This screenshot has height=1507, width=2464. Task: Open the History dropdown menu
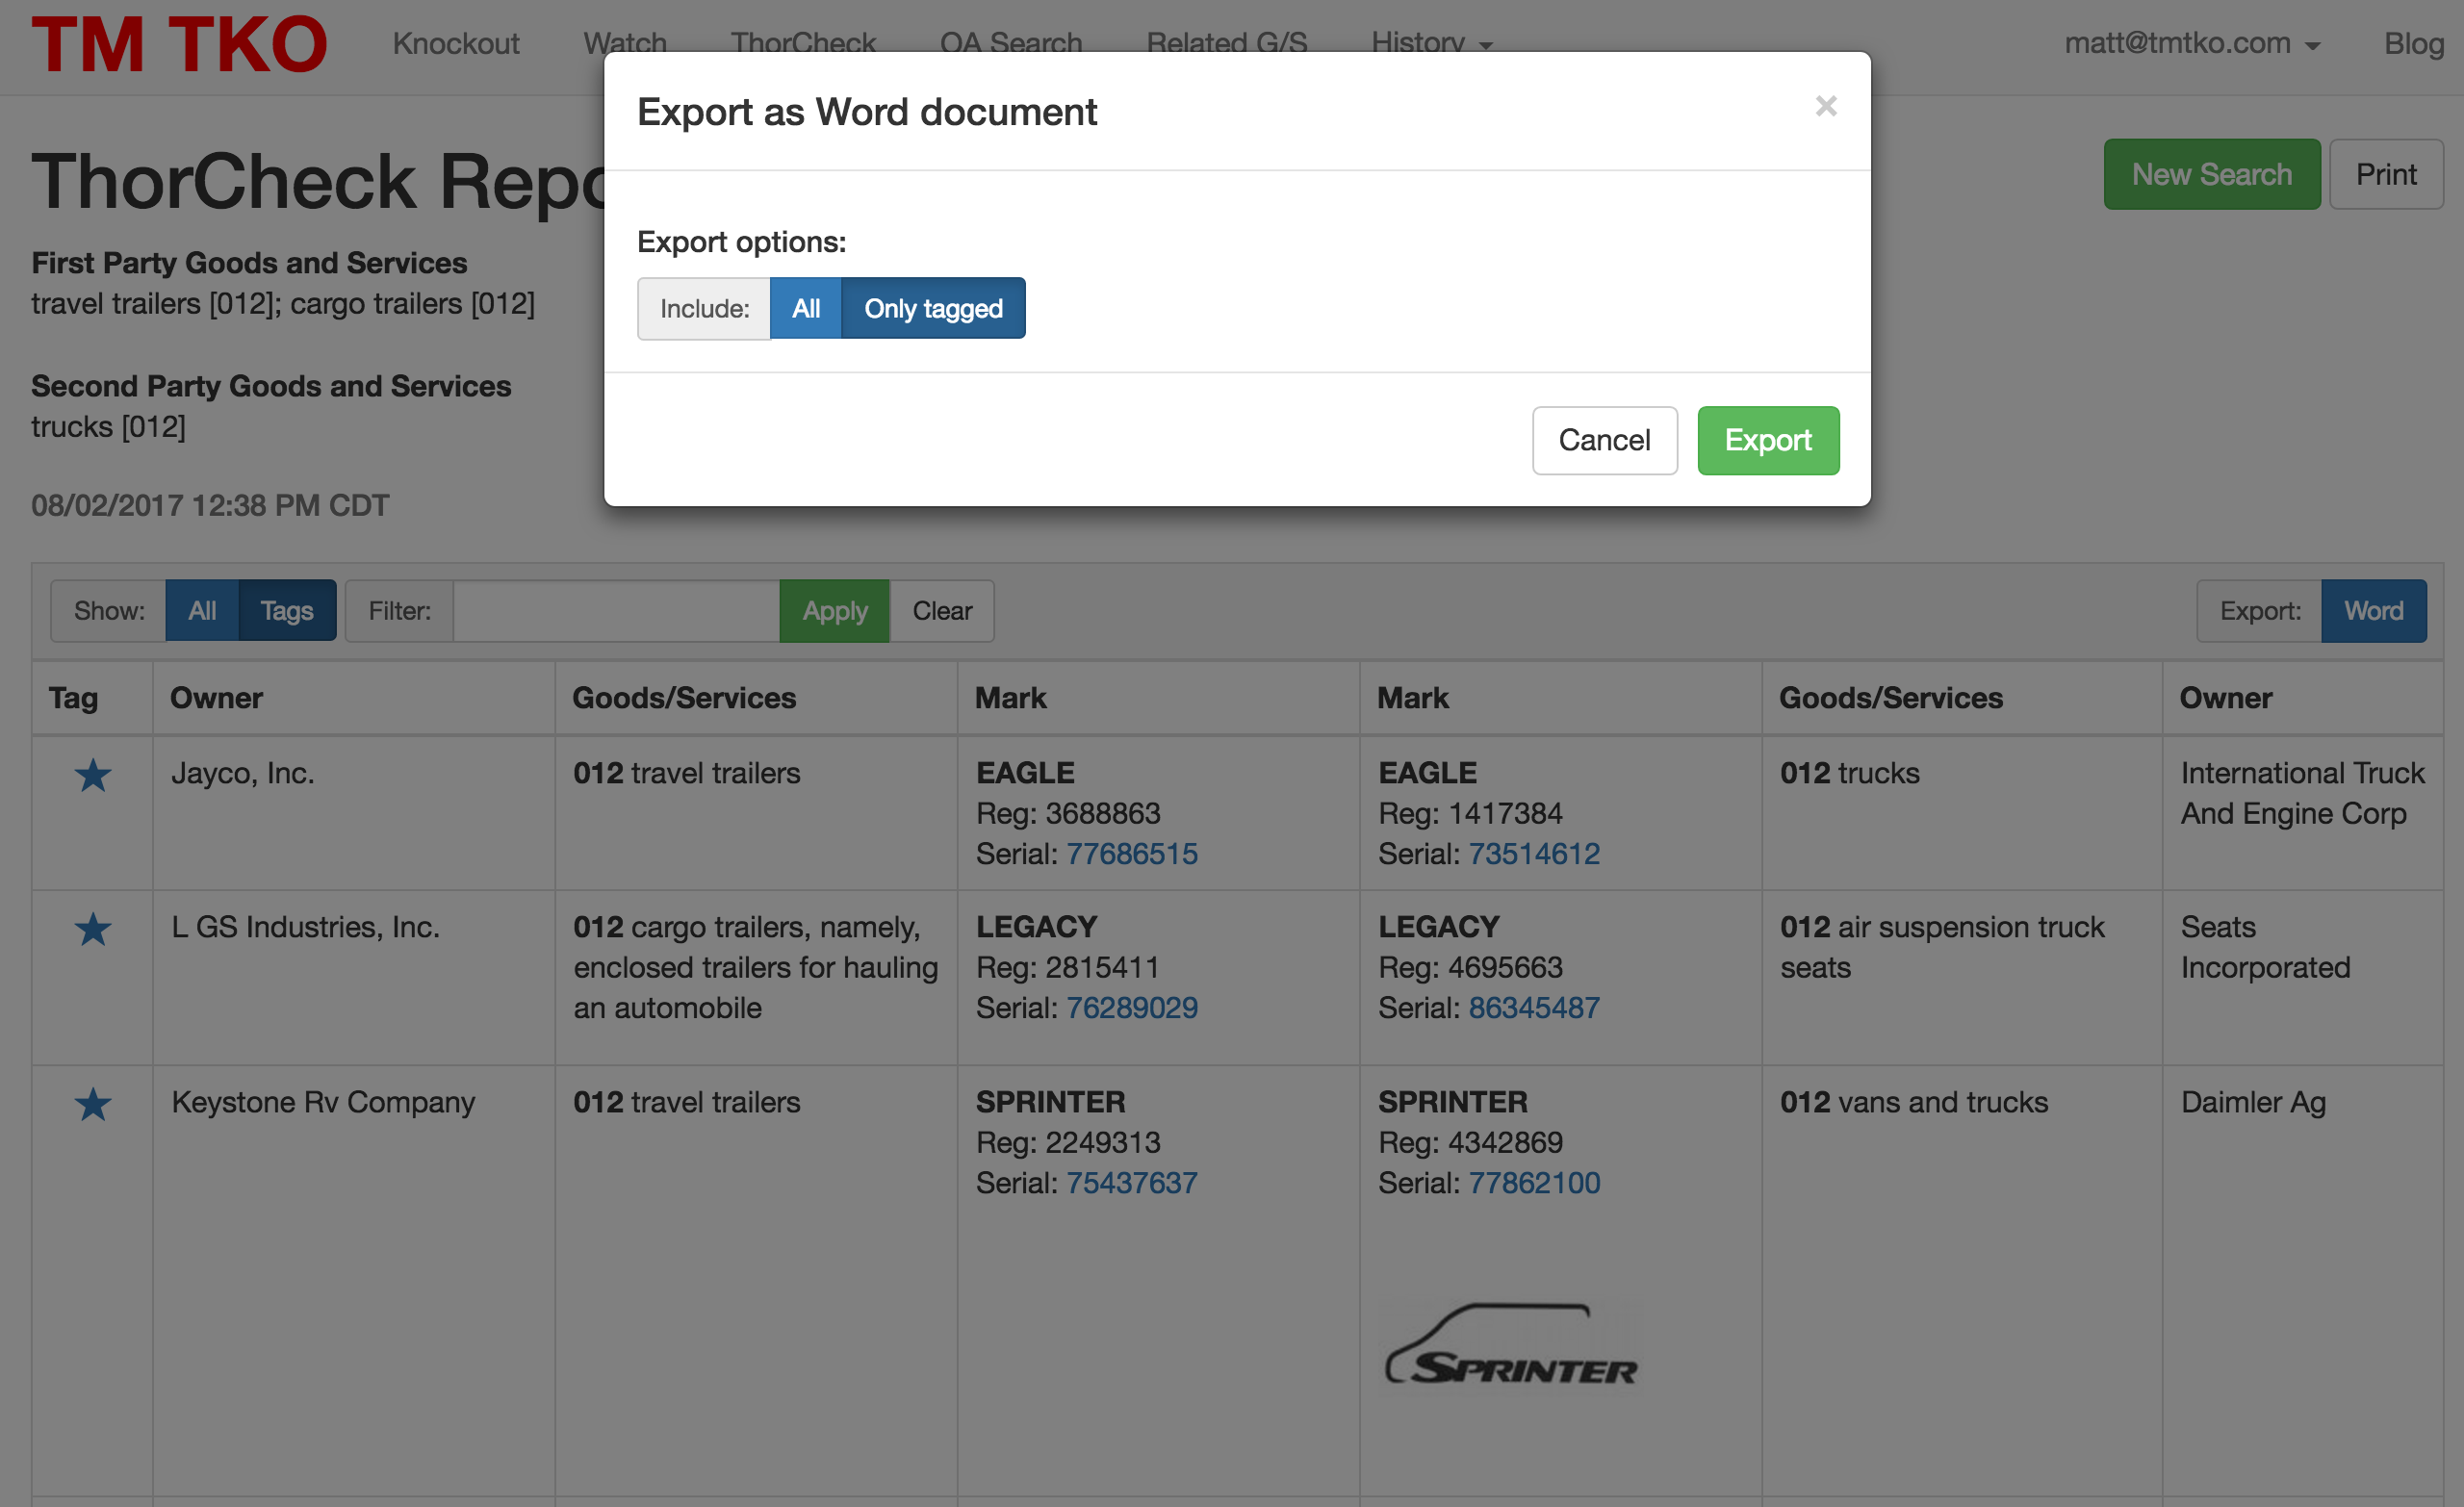point(1430,43)
